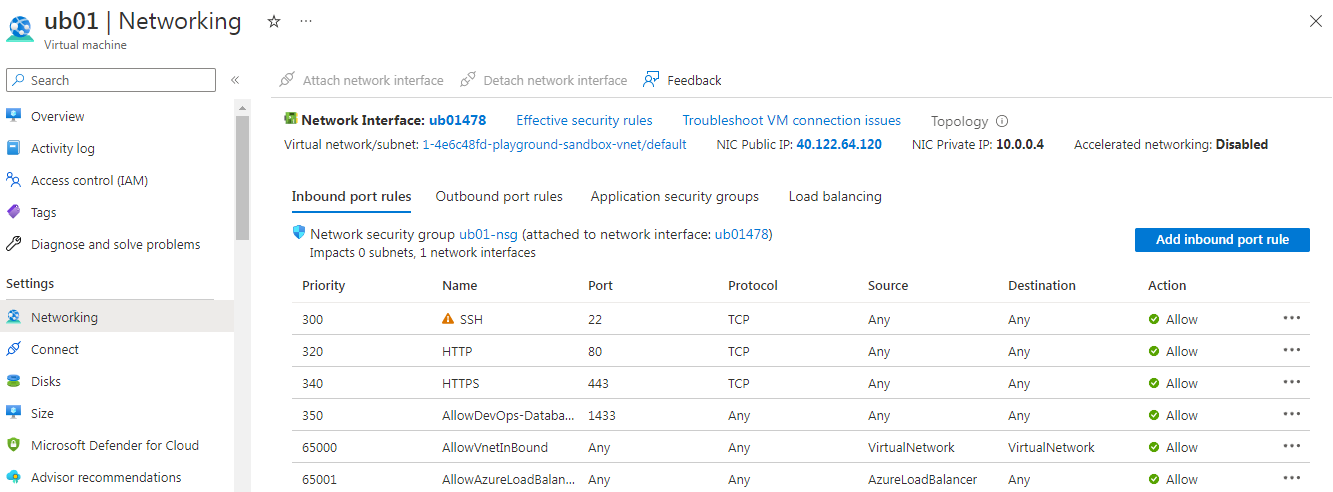Click the Microsoft Defender for Cloud shield icon
The image size is (1333, 492).
(14, 445)
